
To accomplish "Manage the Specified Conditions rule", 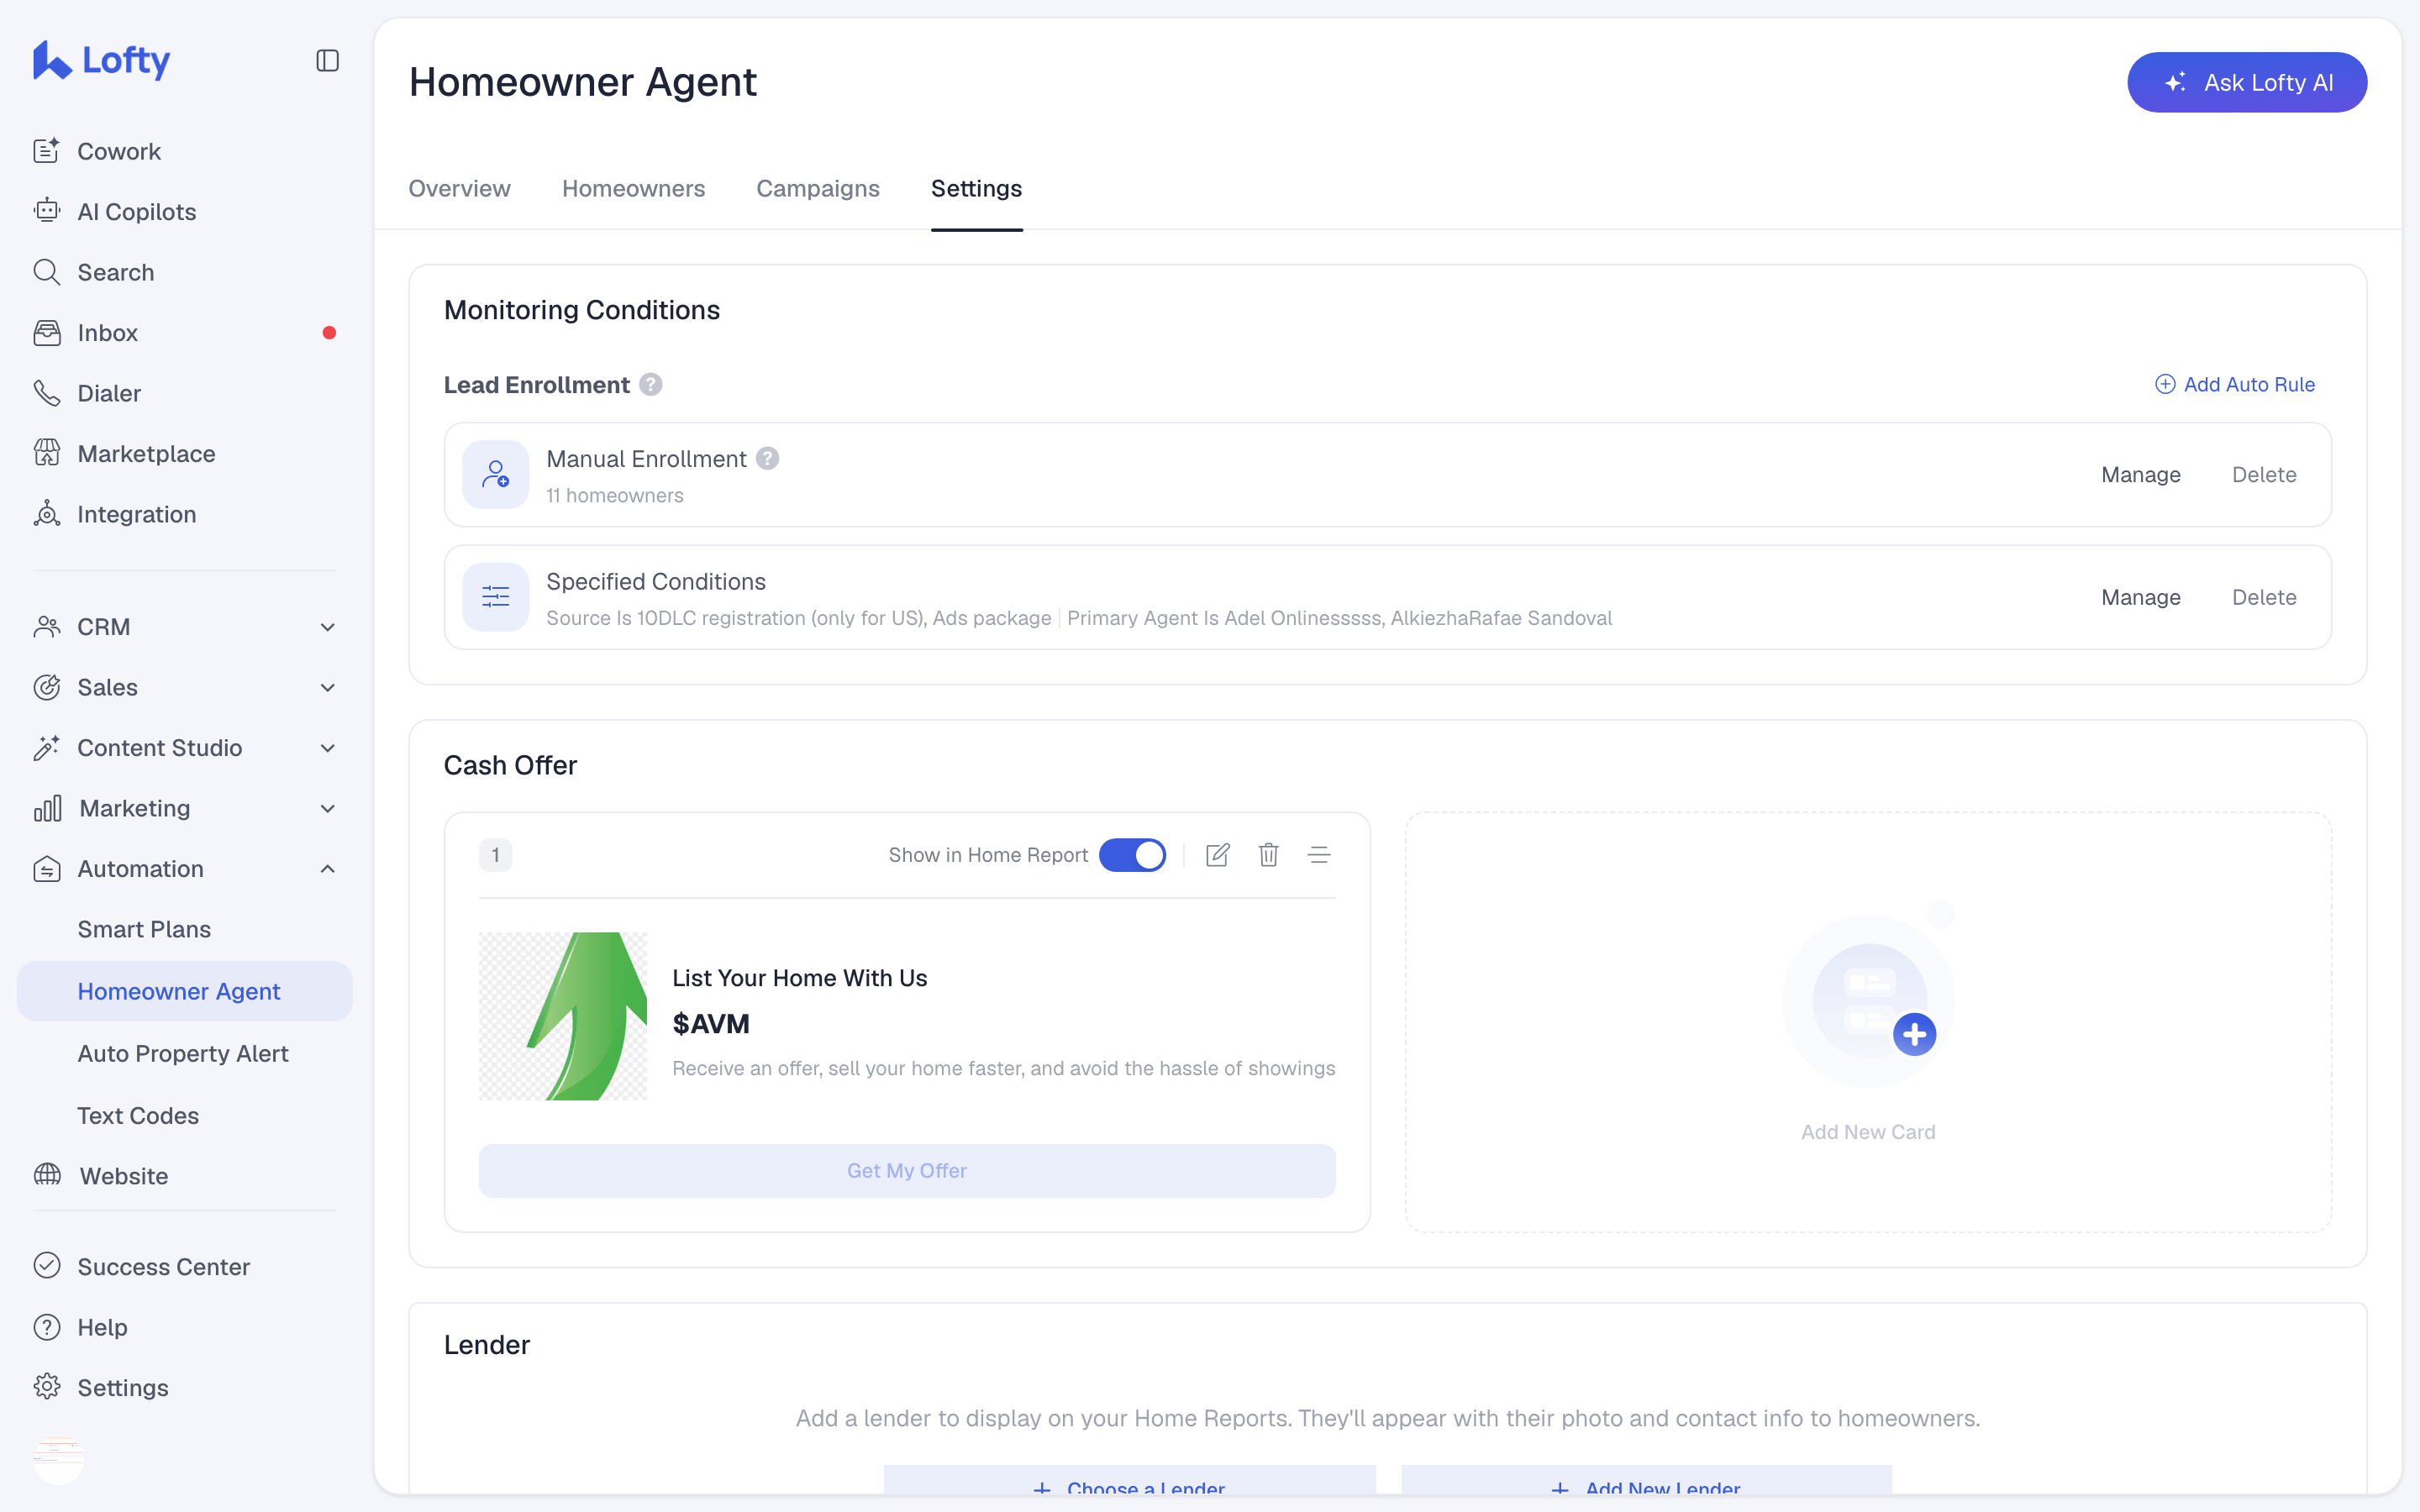I will 2140,597.
